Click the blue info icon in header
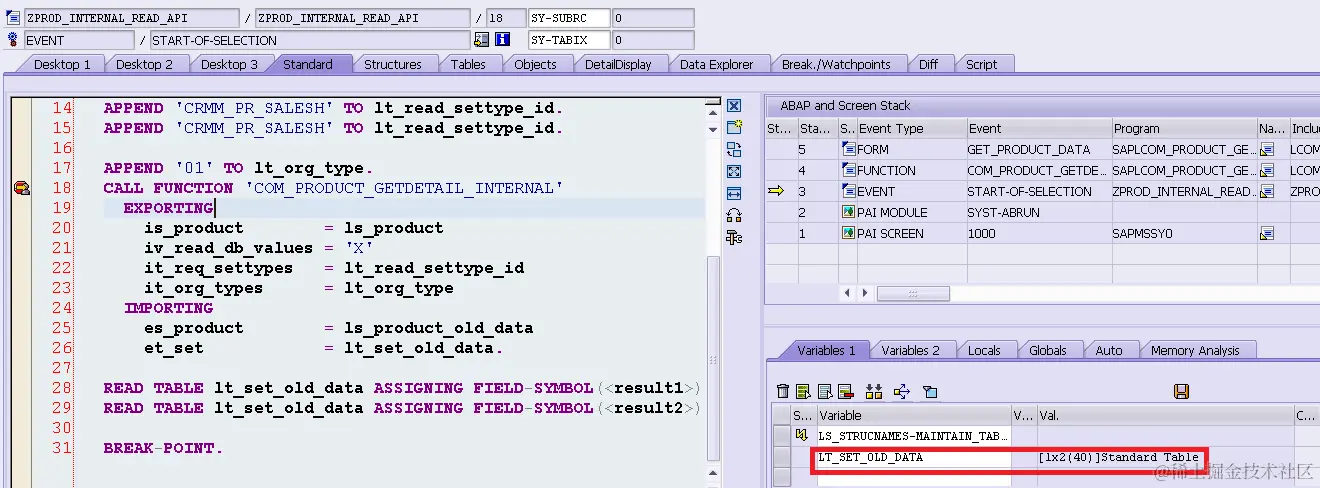The image size is (1320, 488). pyautogui.click(x=503, y=40)
